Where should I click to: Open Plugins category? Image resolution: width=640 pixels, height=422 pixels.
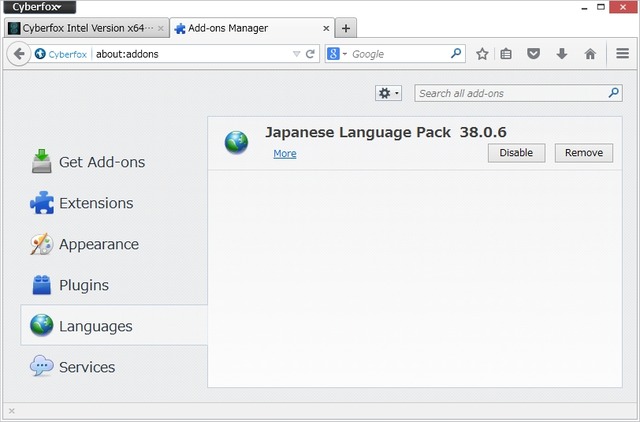click(114, 285)
